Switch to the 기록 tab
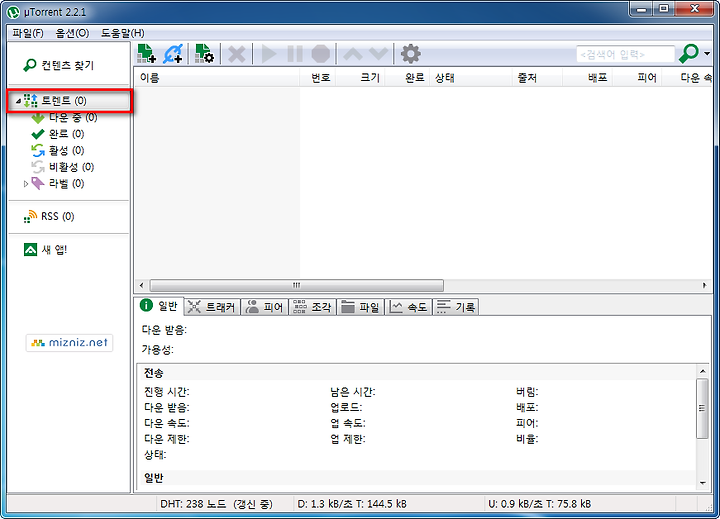The width and height of the screenshot is (720, 519). pos(456,307)
